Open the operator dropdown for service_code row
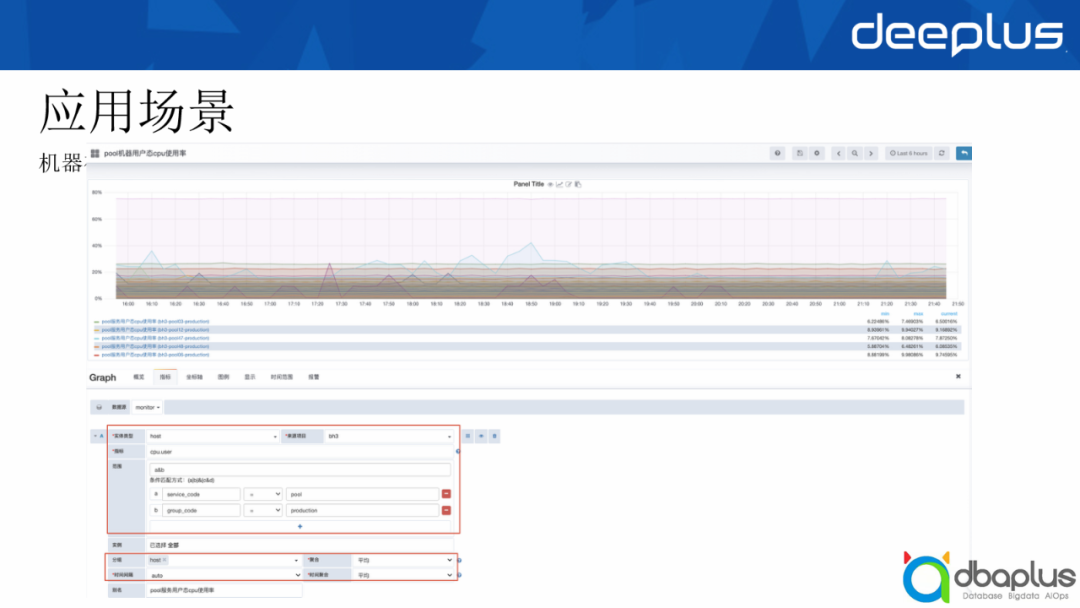 click(263, 494)
